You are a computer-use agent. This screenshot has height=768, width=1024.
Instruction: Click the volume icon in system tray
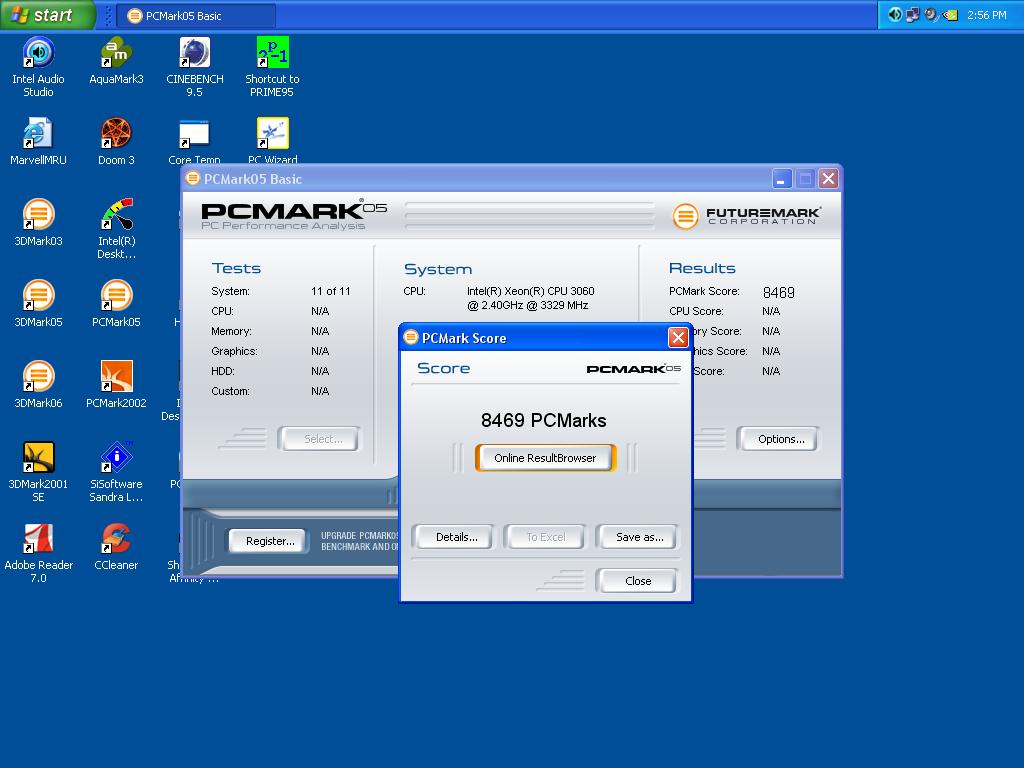pos(895,14)
